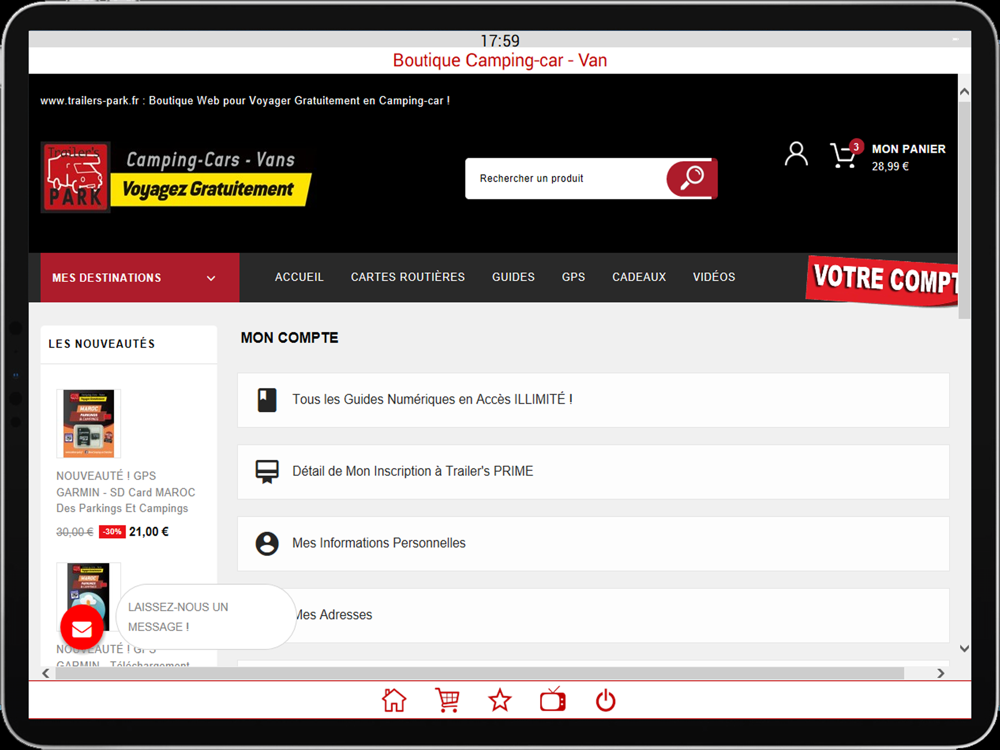Click the horizontal scrollbar right arrow
1000x750 pixels.
tap(941, 673)
